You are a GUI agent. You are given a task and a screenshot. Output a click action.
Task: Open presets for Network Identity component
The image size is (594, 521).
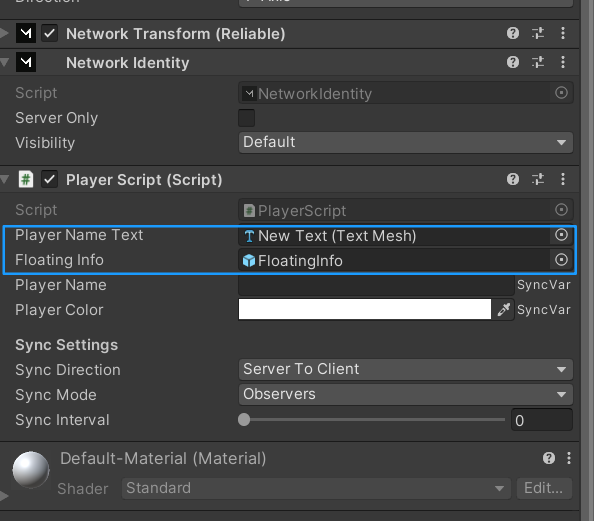pyautogui.click(x=538, y=62)
